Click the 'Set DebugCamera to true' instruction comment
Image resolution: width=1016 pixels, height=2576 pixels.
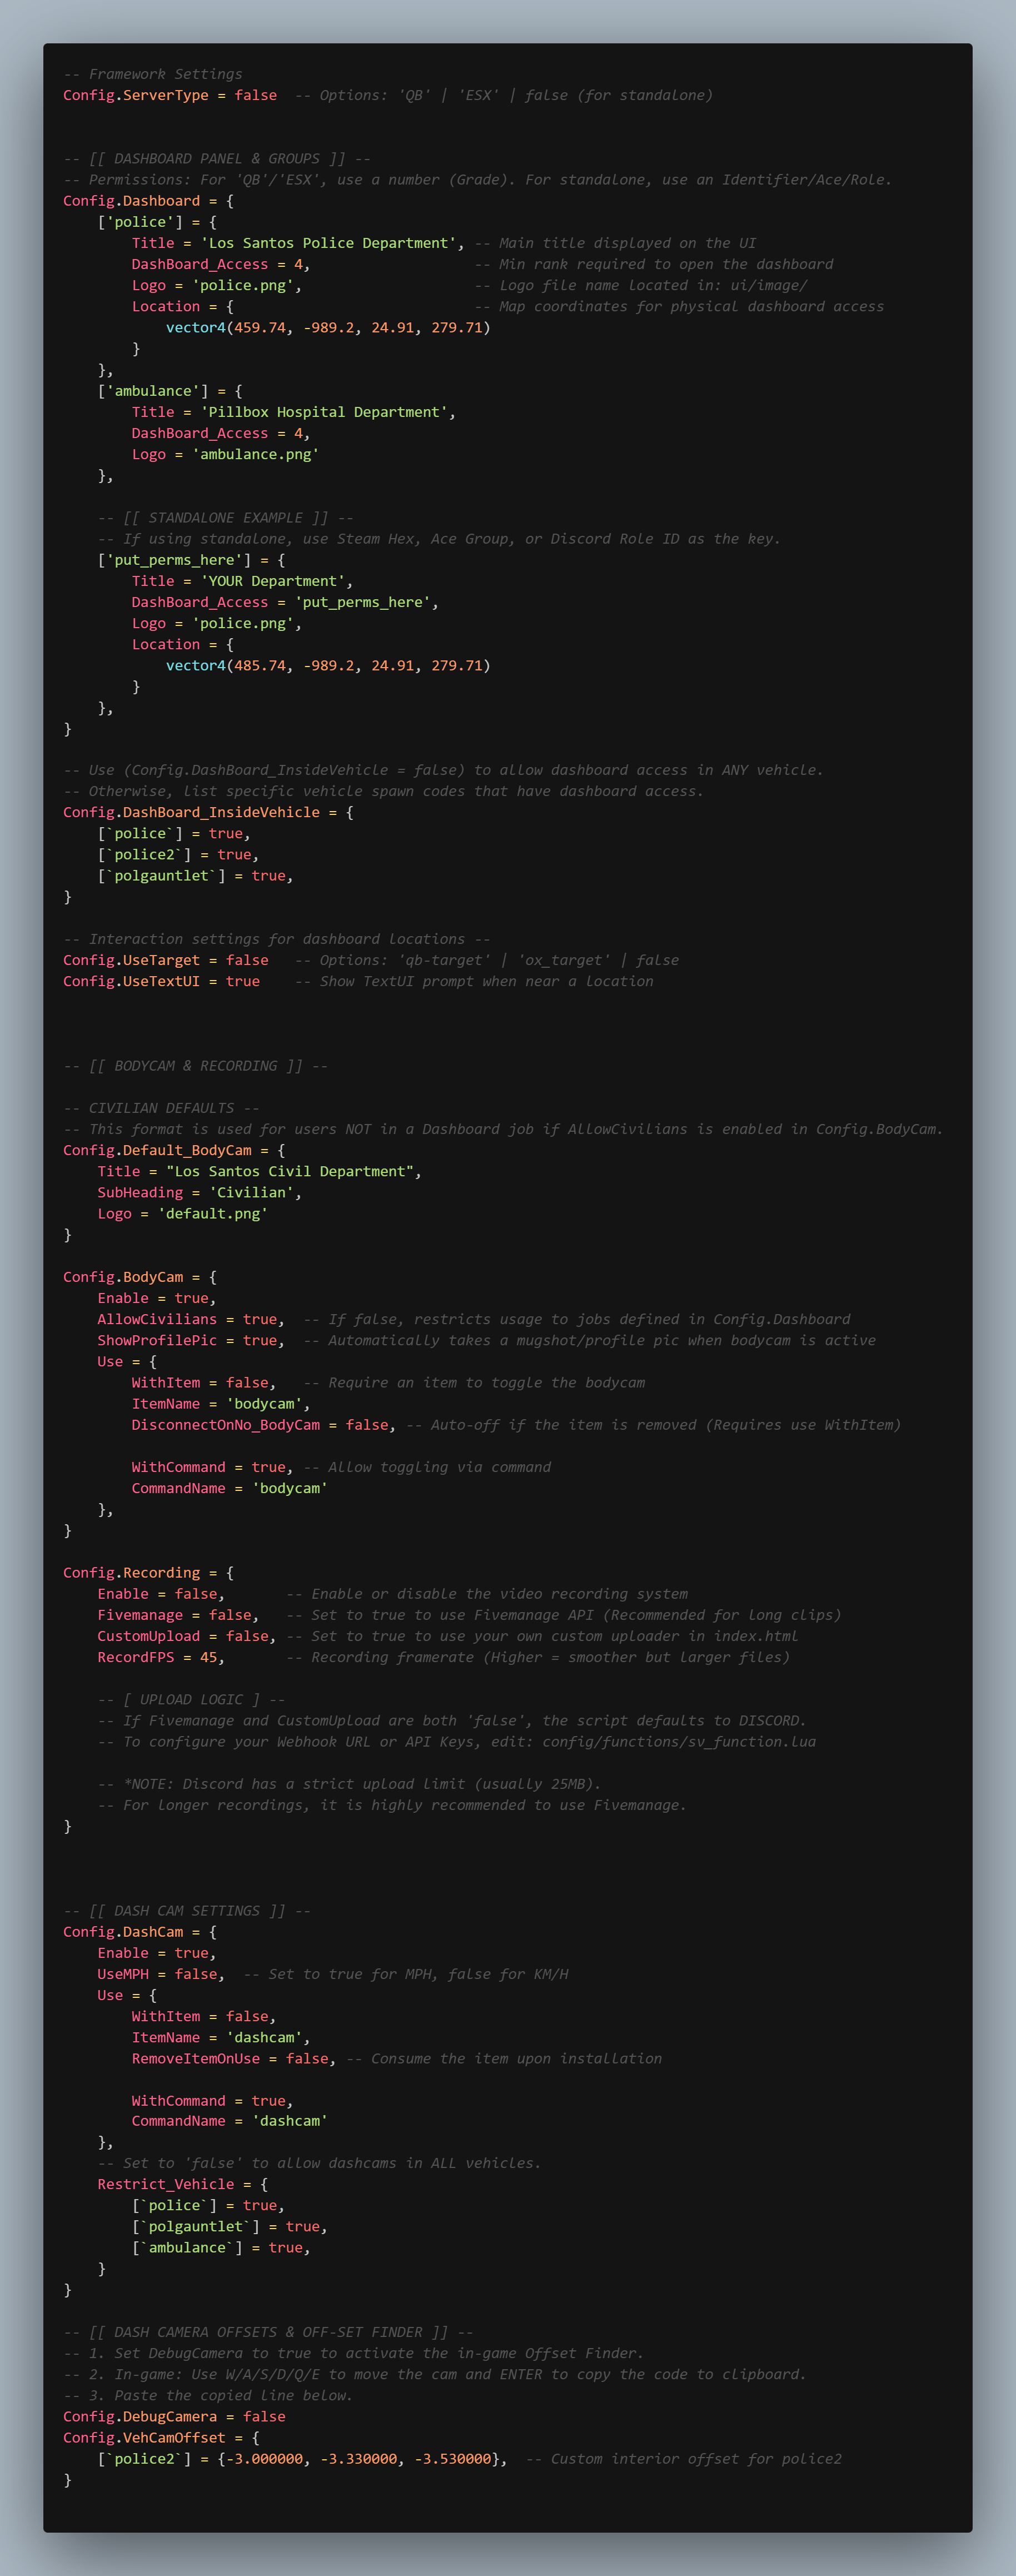[353, 2353]
